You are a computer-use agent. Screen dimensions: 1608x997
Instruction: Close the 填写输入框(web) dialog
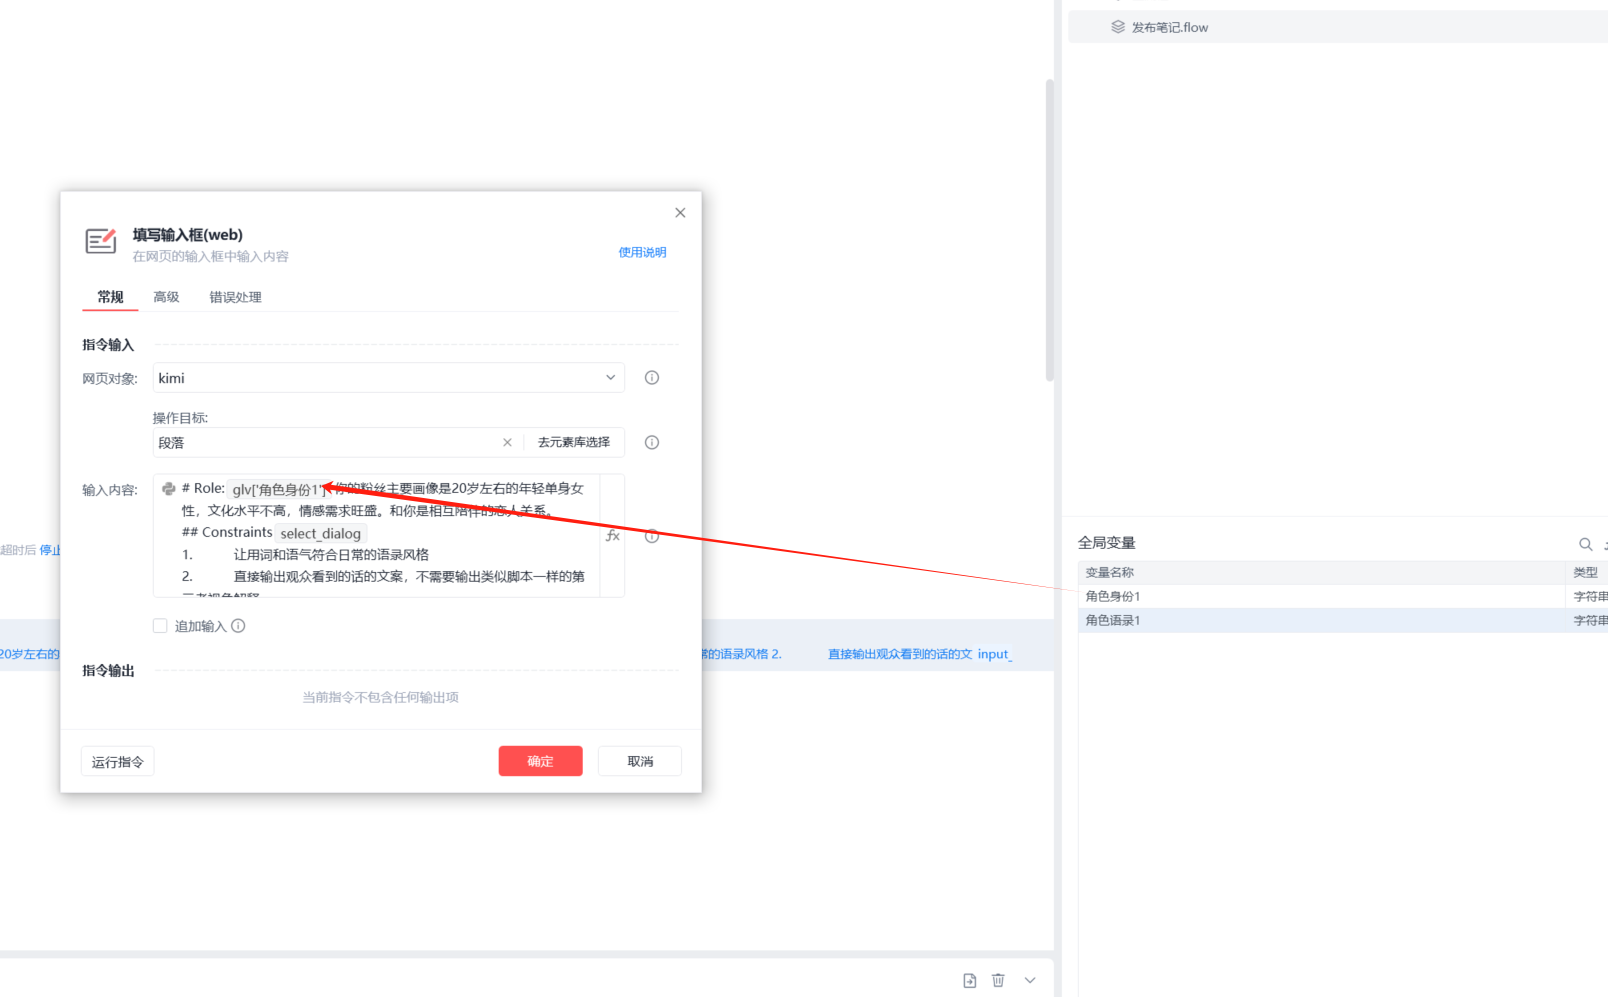click(680, 213)
